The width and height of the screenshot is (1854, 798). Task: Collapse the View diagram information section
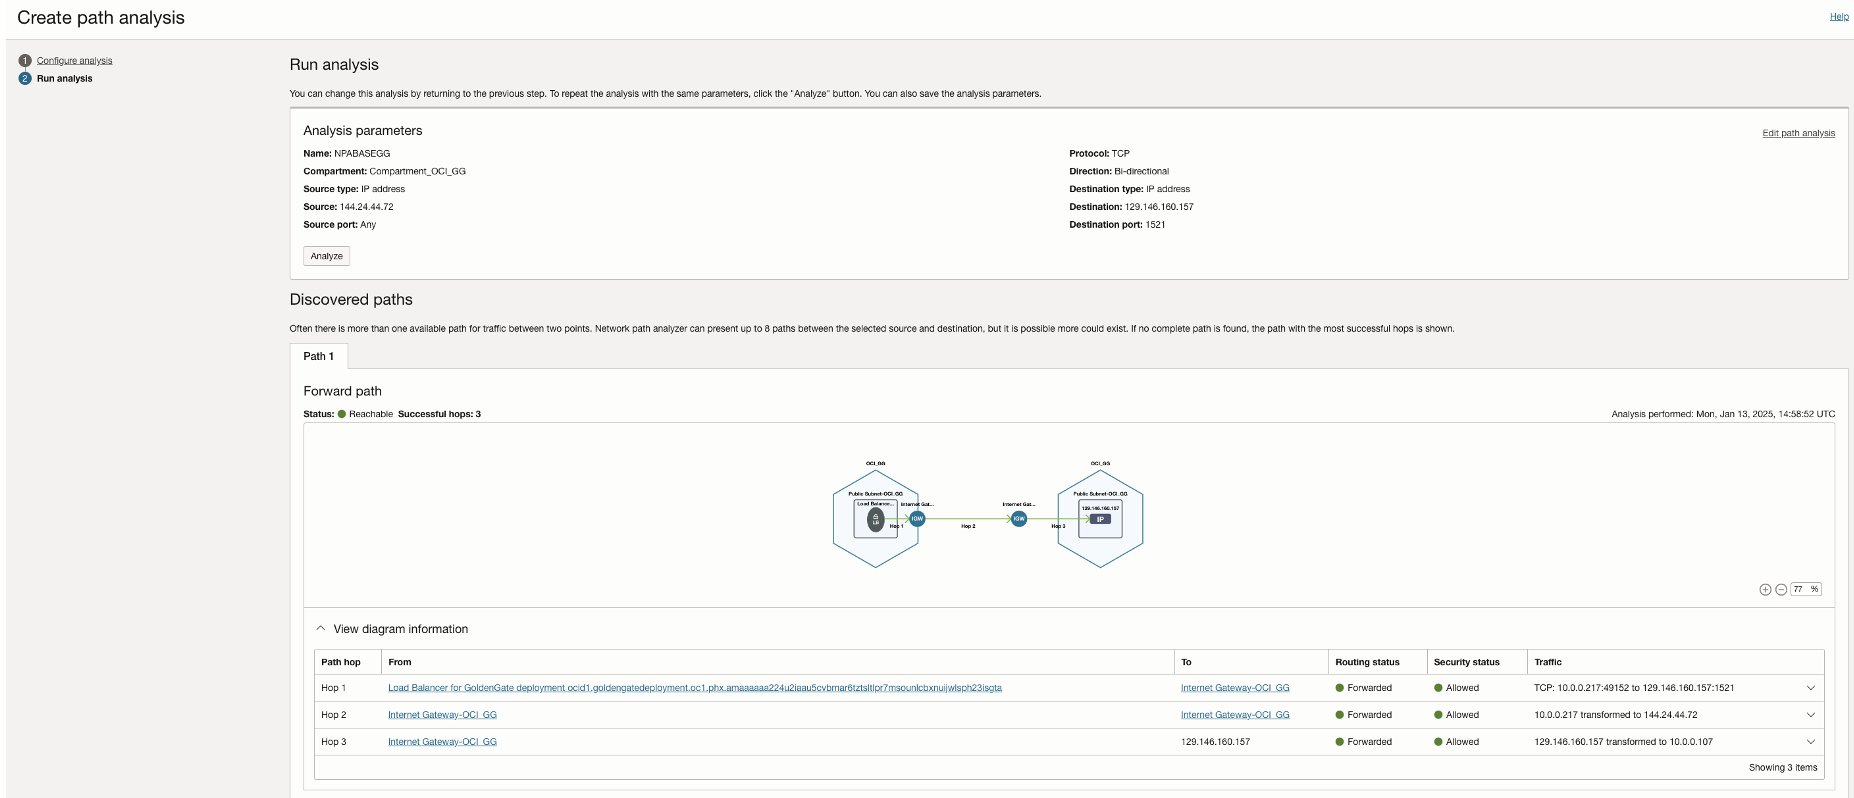pos(321,629)
